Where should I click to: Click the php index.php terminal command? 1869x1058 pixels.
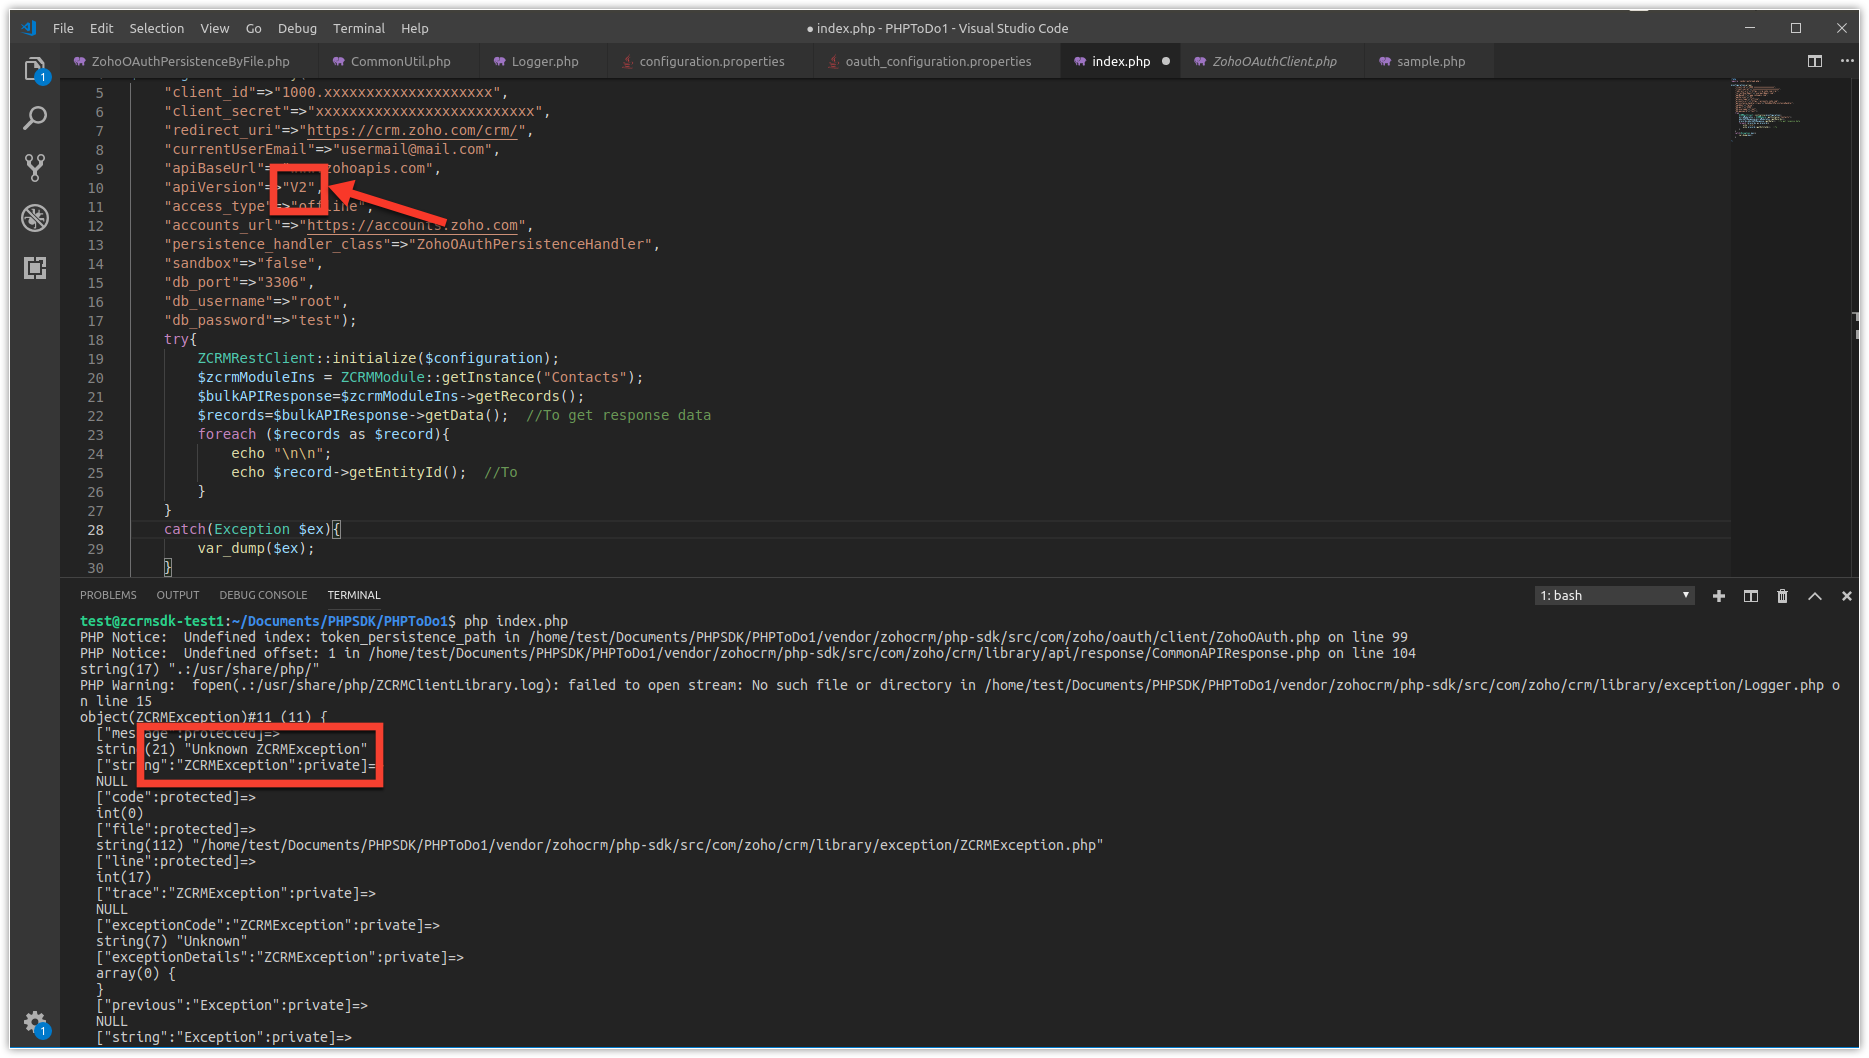click(x=516, y=621)
